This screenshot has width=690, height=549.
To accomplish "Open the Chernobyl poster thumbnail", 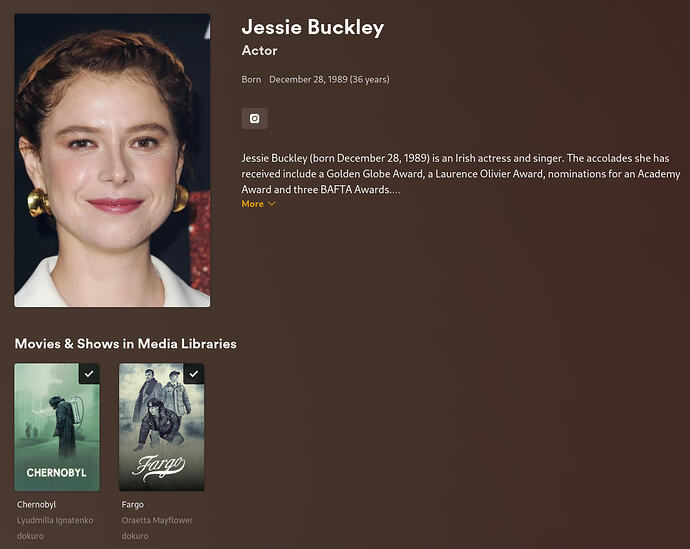I will [x=57, y=427].
